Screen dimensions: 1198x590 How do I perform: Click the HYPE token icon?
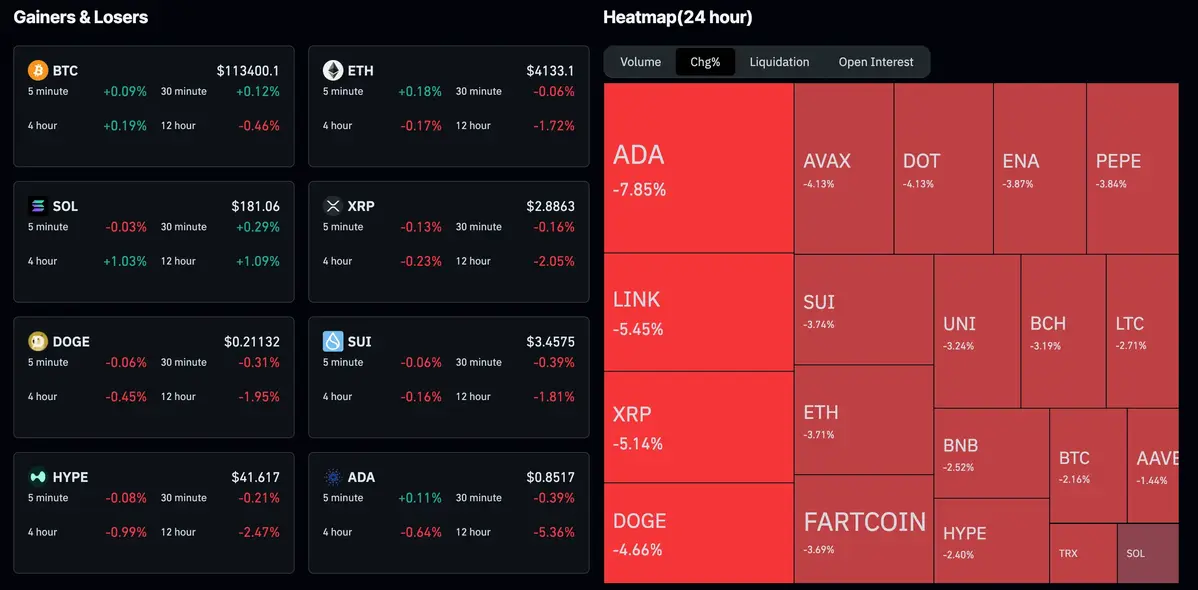pos(38,477)
